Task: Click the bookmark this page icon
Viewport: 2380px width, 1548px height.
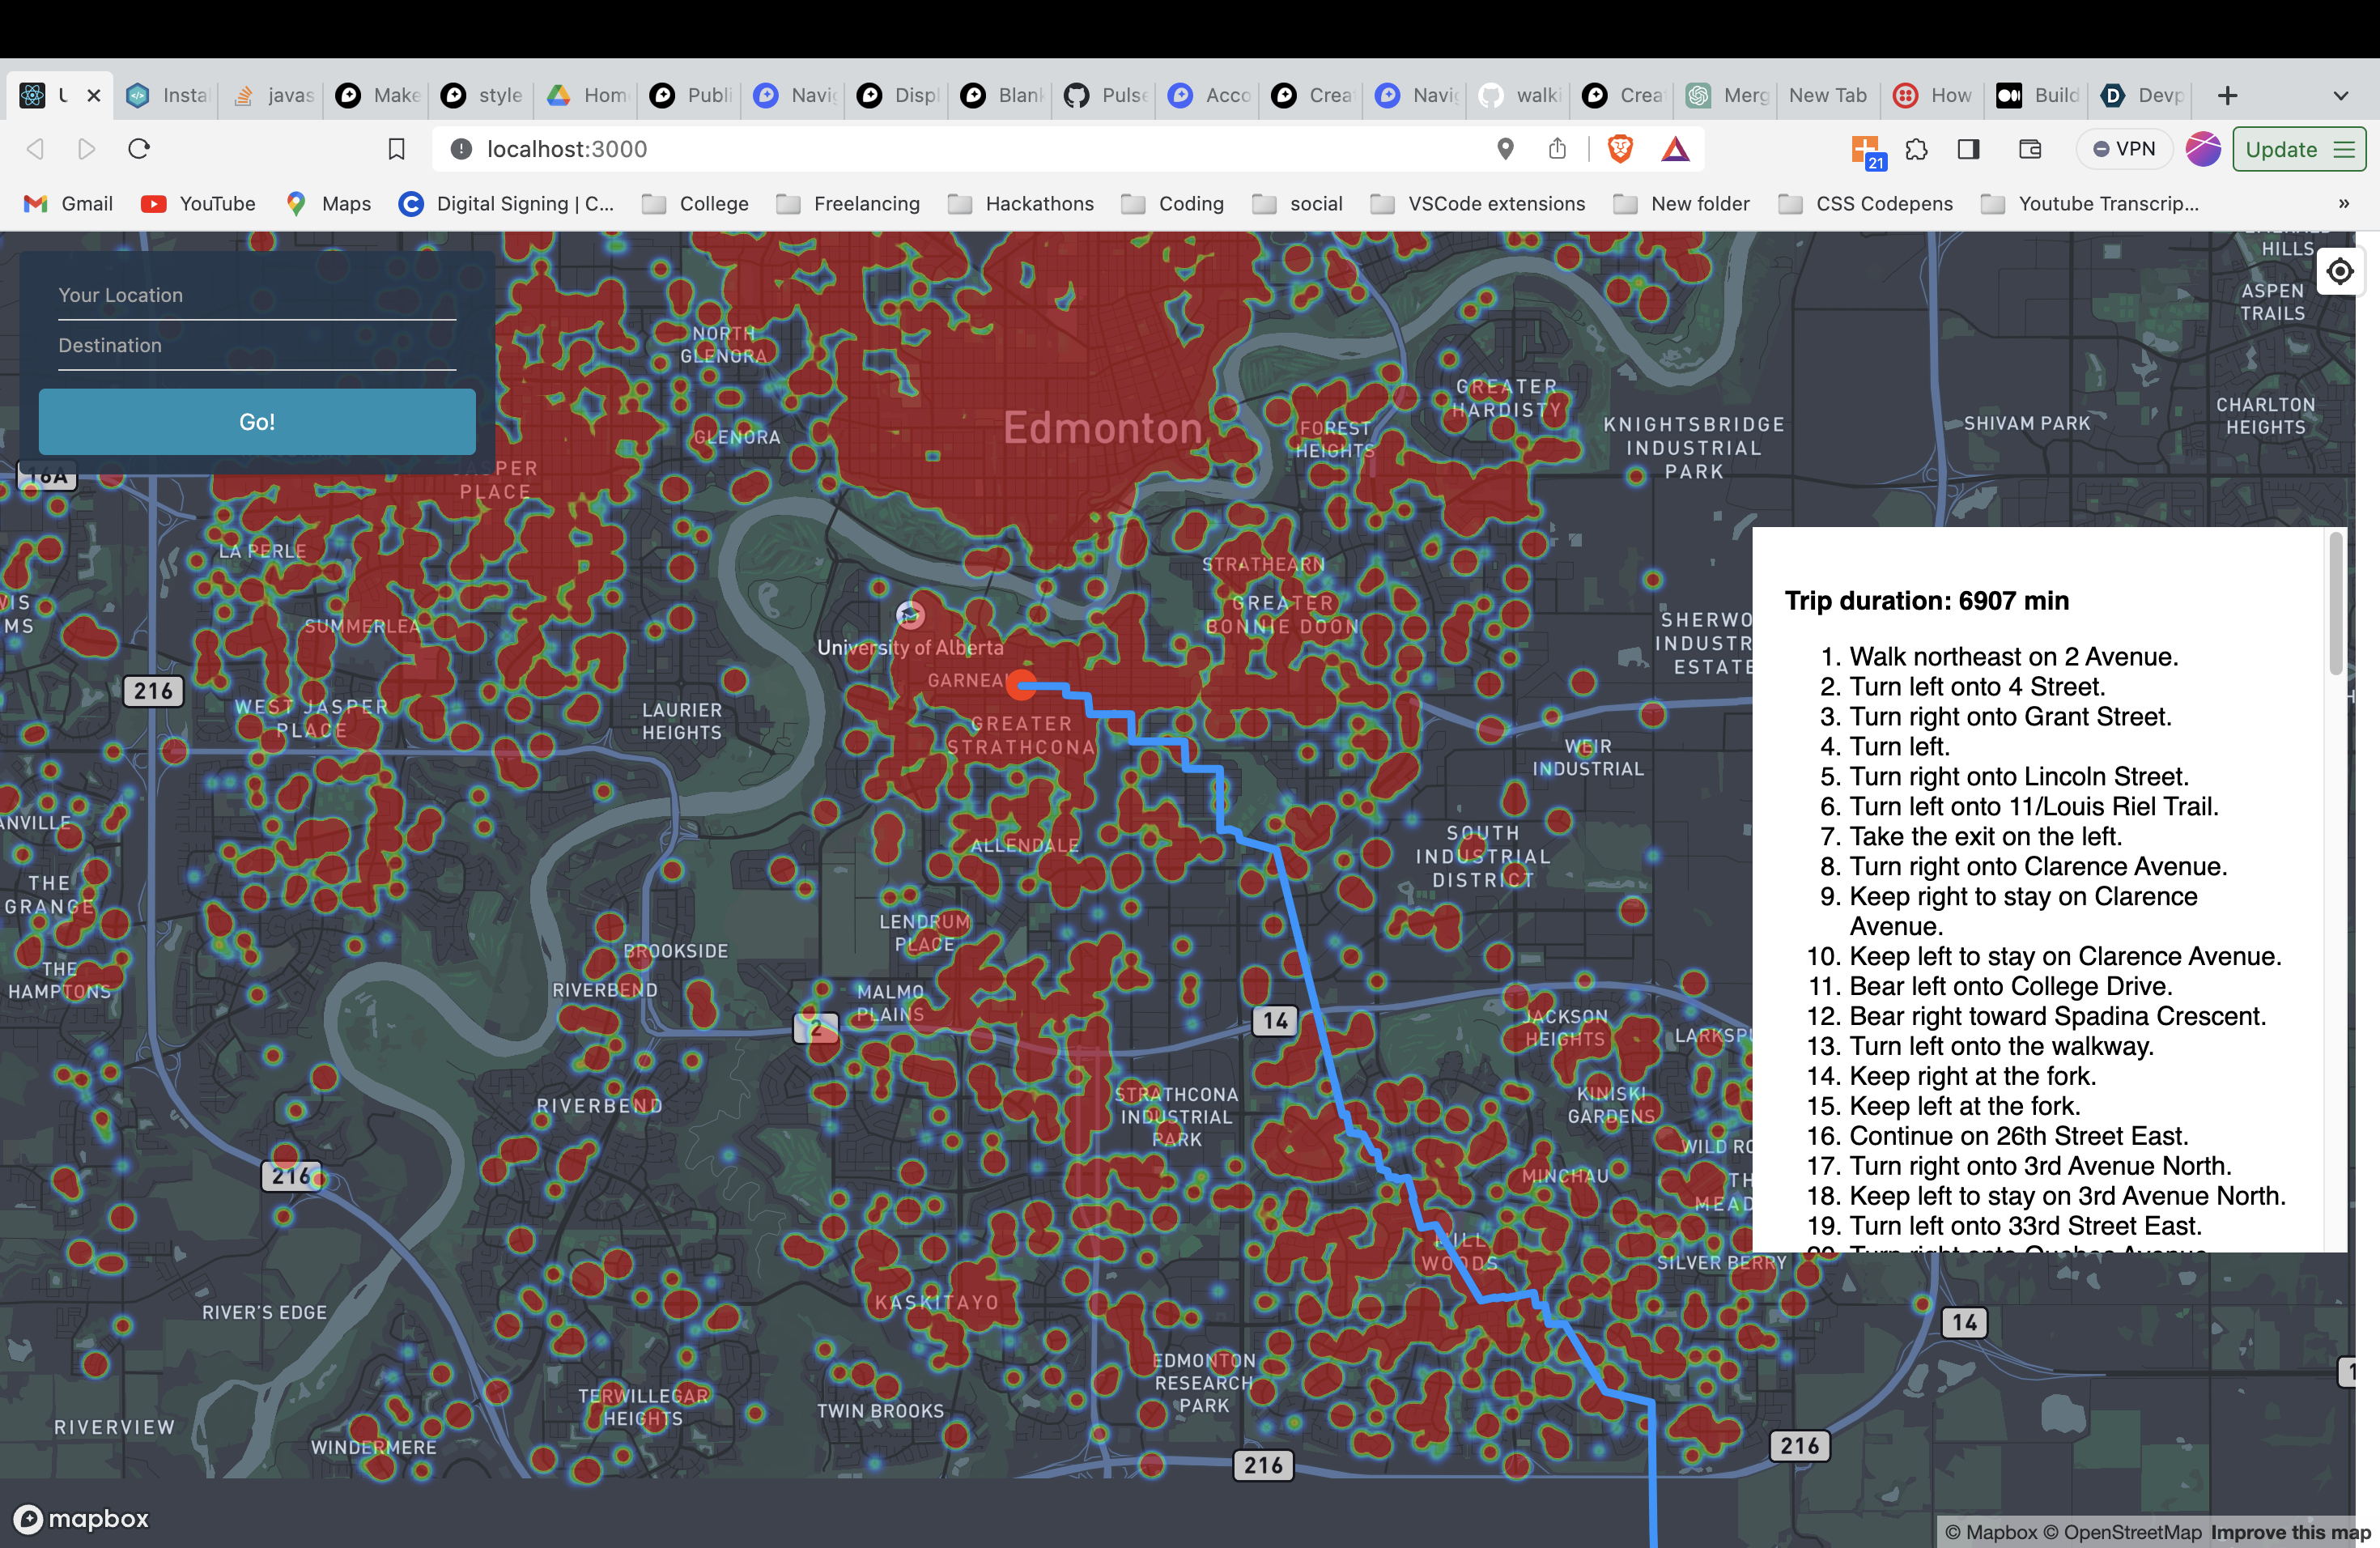Action: click(396, 149)
